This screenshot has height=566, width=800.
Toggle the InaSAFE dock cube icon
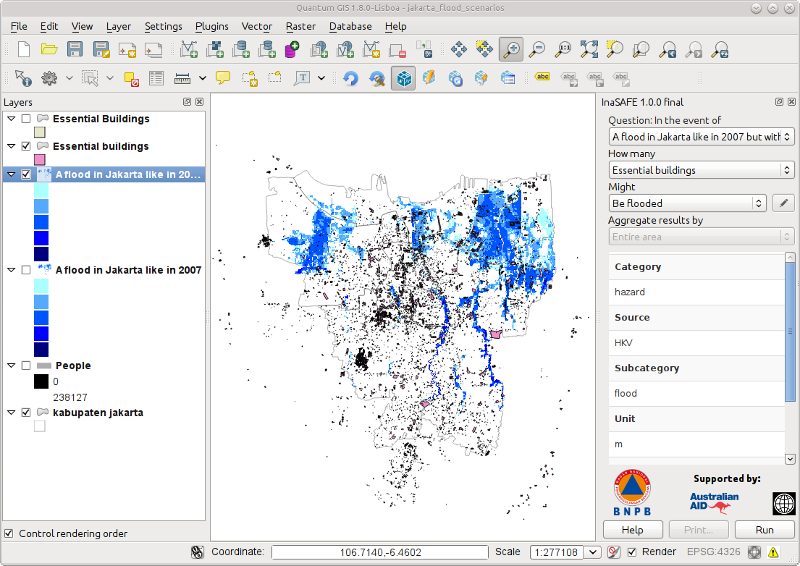point(403,78)
